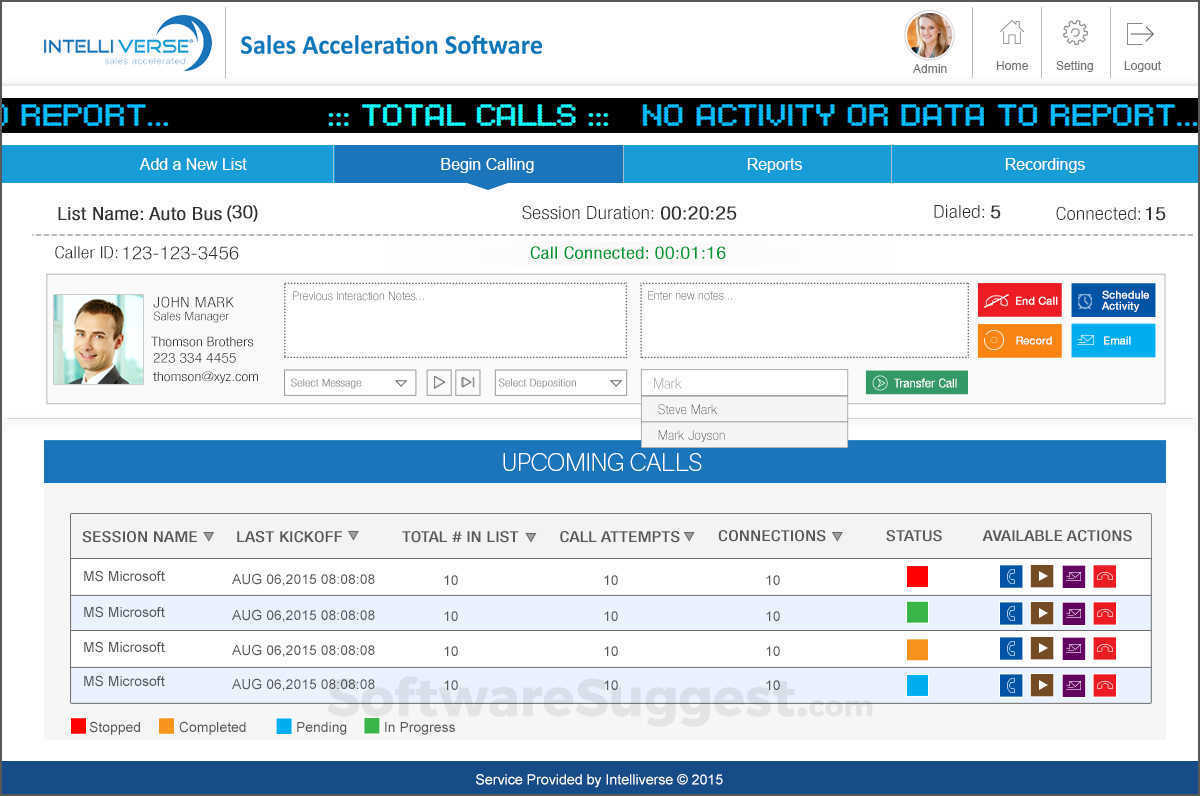Click red hang-up icon in fourth row
The height and width of the screenshot is (796, 1200).
click(1104, 685)
